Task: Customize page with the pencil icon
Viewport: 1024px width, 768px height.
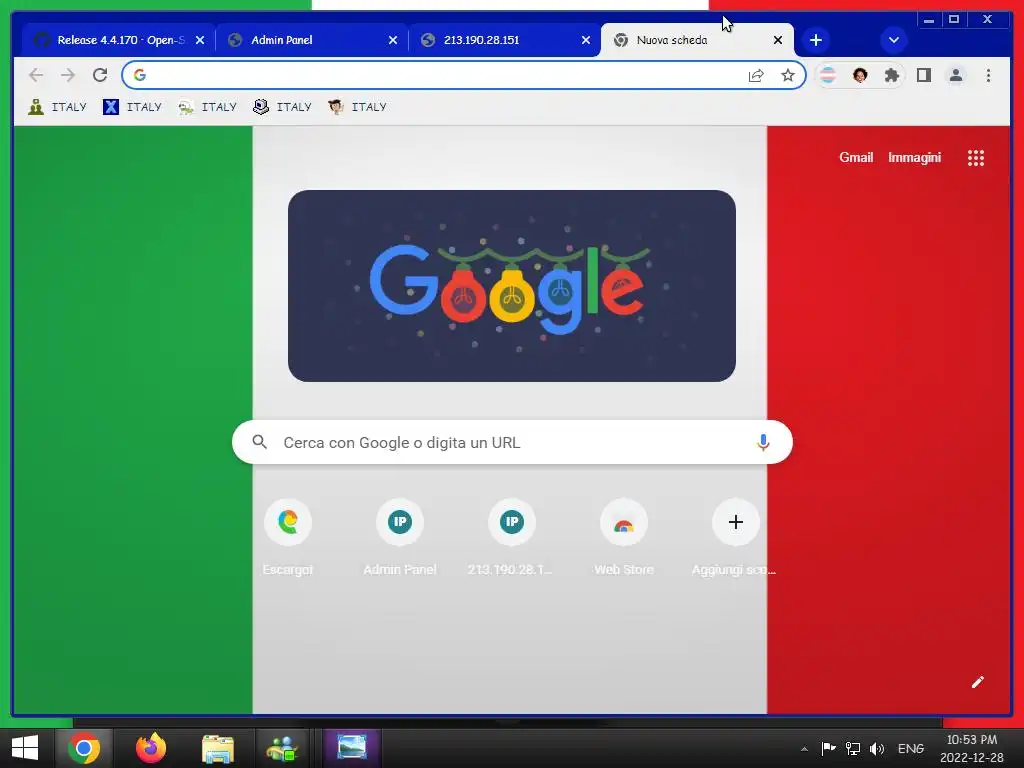Action: [x=978, y=682]
